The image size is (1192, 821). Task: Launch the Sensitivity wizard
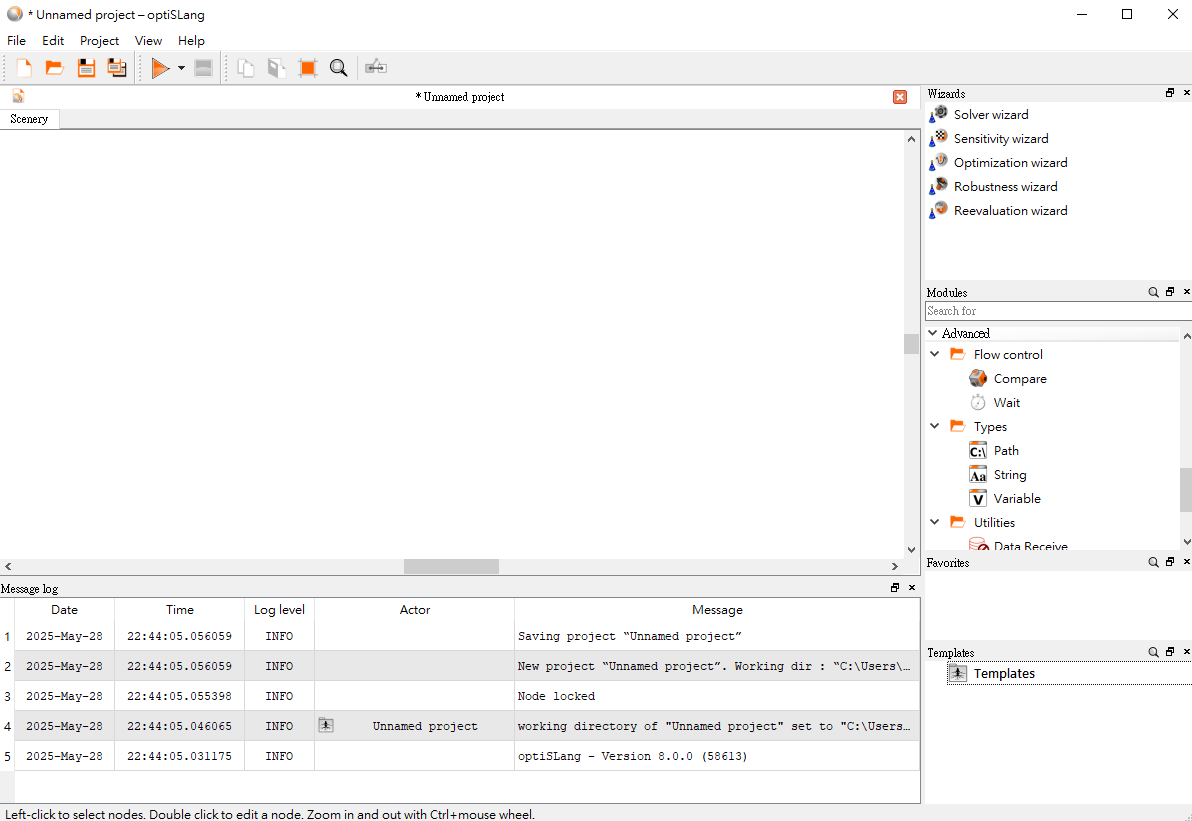point(1000,138)
